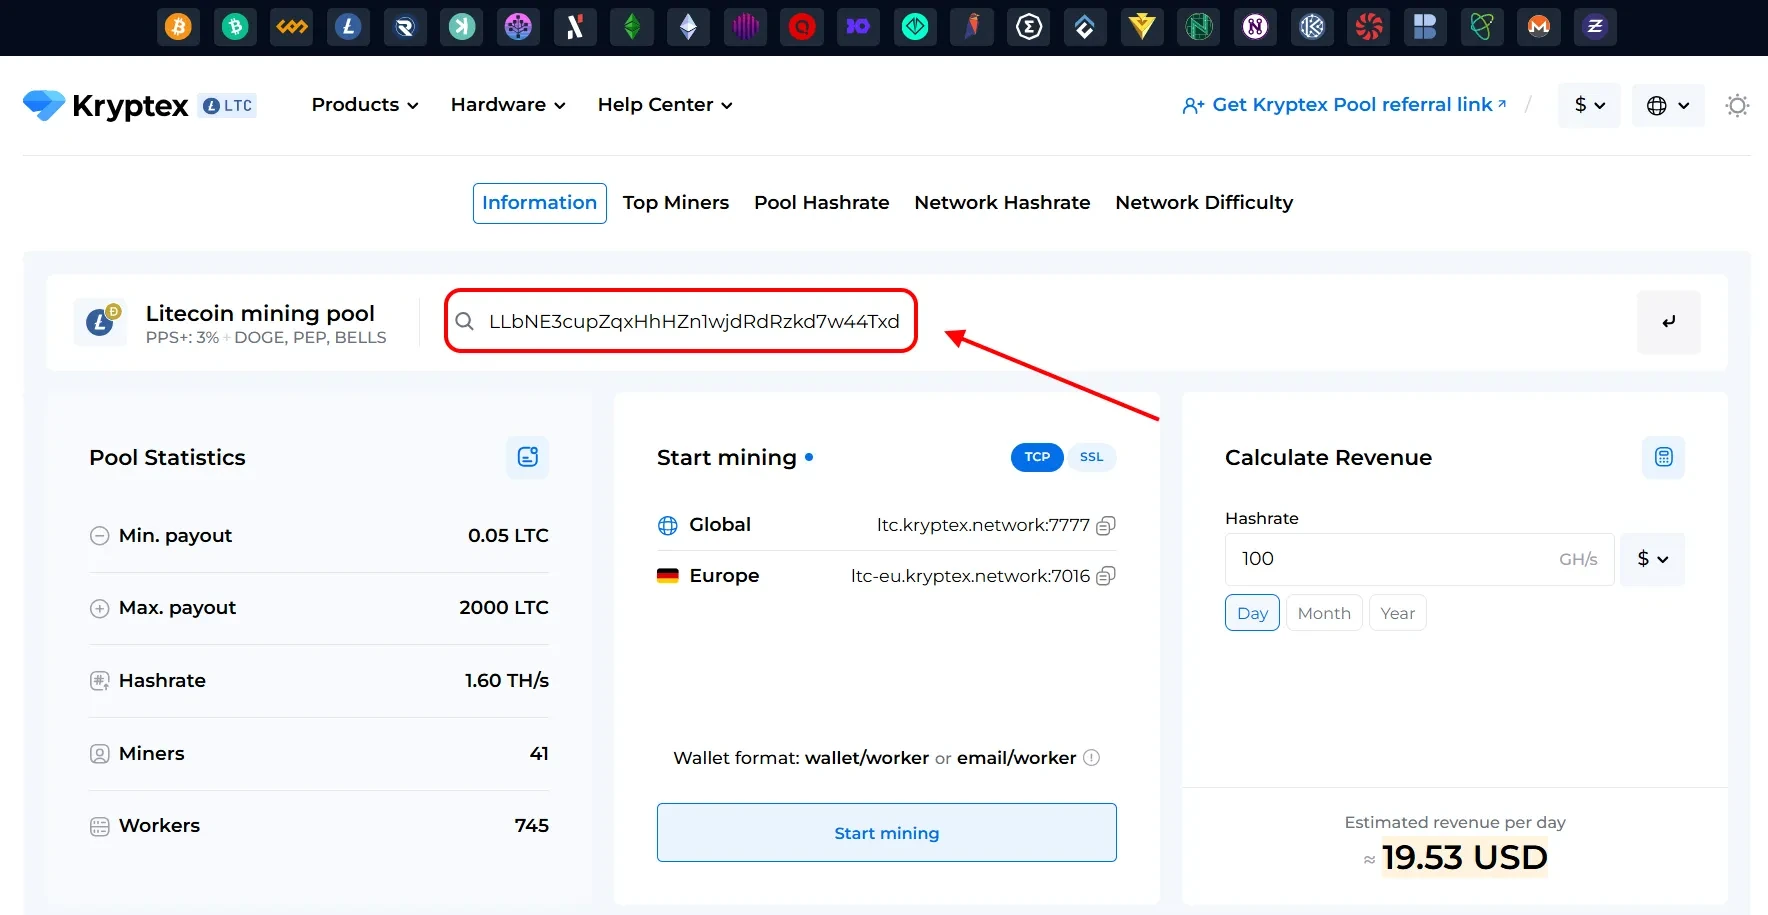1768x915 pixels.
Task: Click the Hashrate input field
Action: 1390,559
